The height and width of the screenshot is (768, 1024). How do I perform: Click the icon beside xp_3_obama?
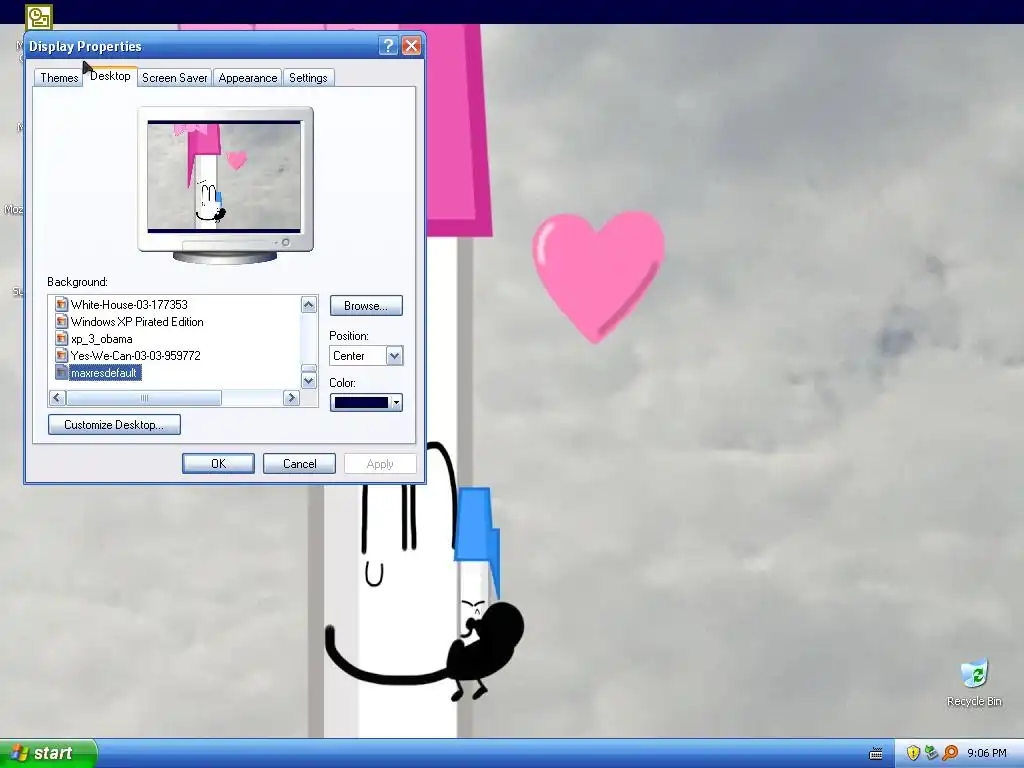point(61,338)
